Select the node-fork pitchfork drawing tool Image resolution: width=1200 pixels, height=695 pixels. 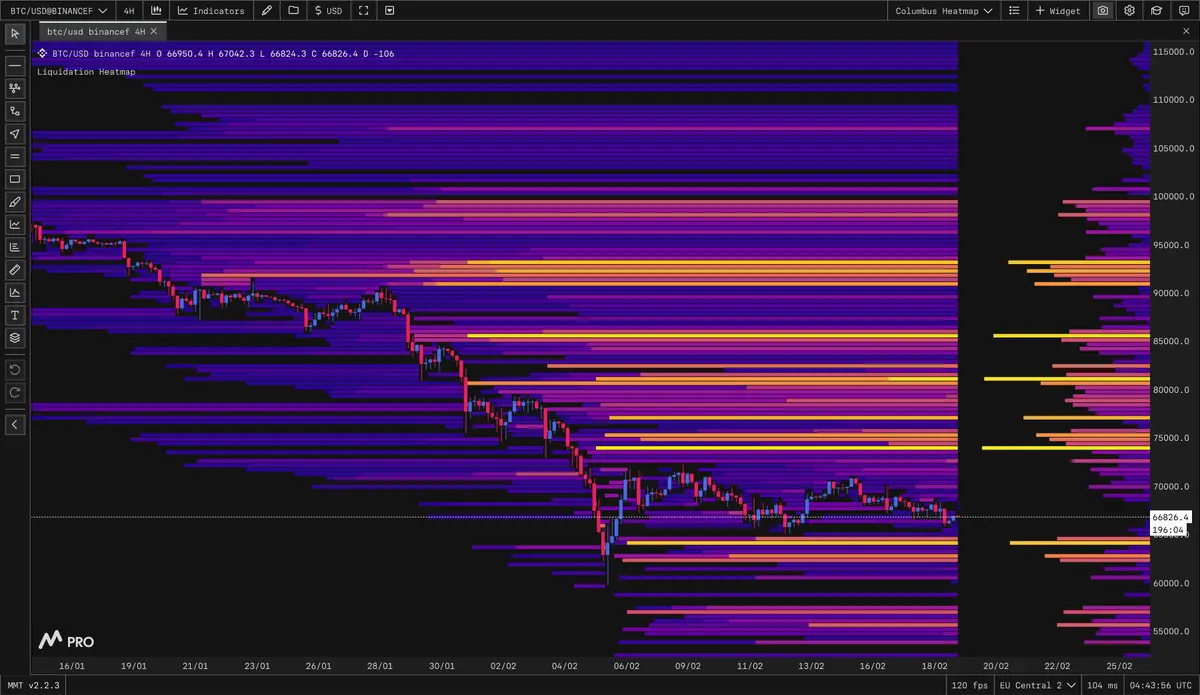pyautogui.click(x=15, y=88)
